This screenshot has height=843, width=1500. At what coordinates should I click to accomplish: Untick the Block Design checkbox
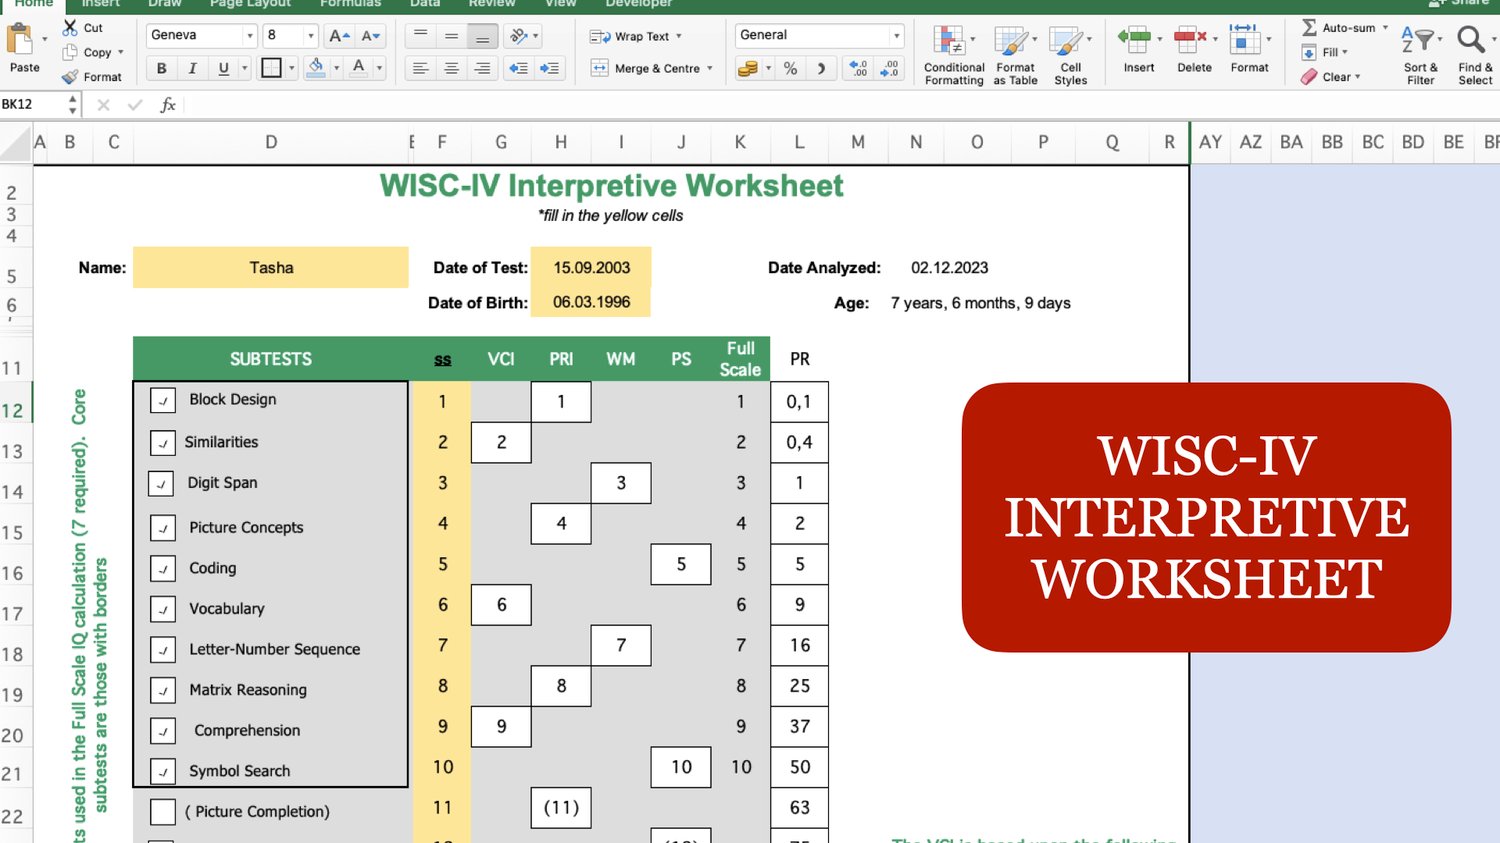click(163, 400)
